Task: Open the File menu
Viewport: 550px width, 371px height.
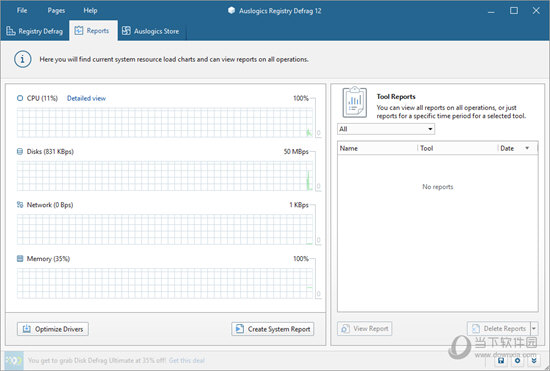Action: [x=22, y=10]
